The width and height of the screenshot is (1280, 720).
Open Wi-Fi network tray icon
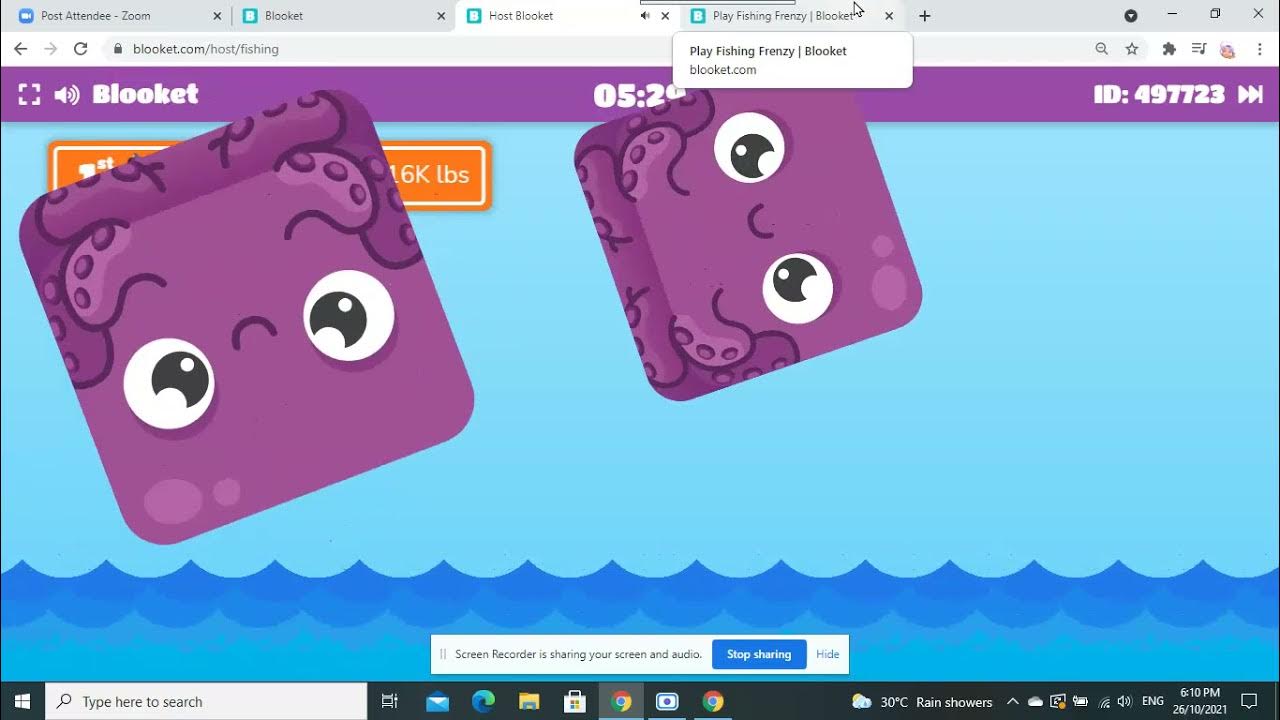[x=1104, y=701]
